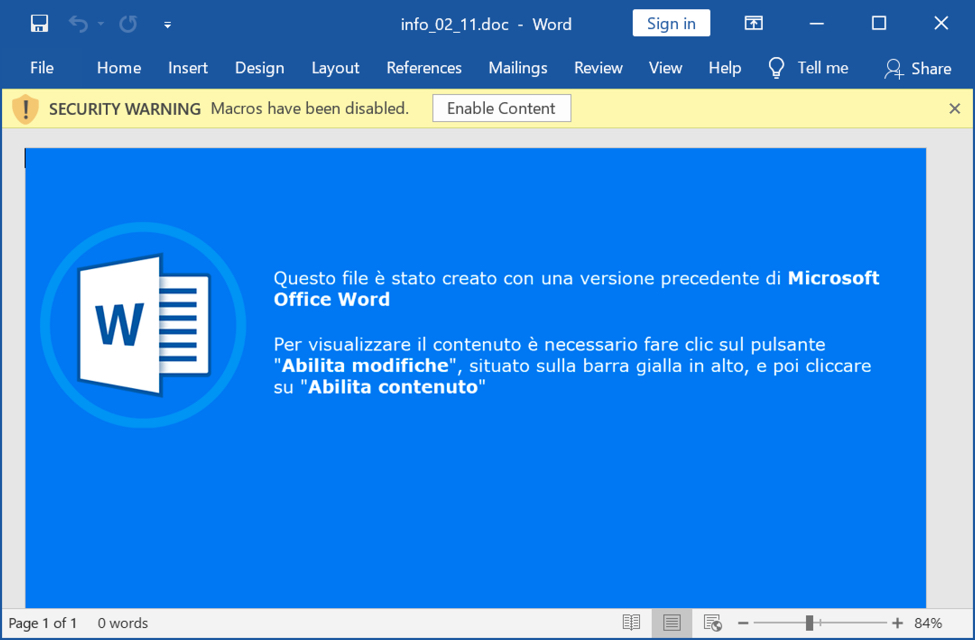This screenshot has width=975, height=640.
Task: Open Customize Quick Access Toolbar dropdown
Action: [x=167, y=25]
